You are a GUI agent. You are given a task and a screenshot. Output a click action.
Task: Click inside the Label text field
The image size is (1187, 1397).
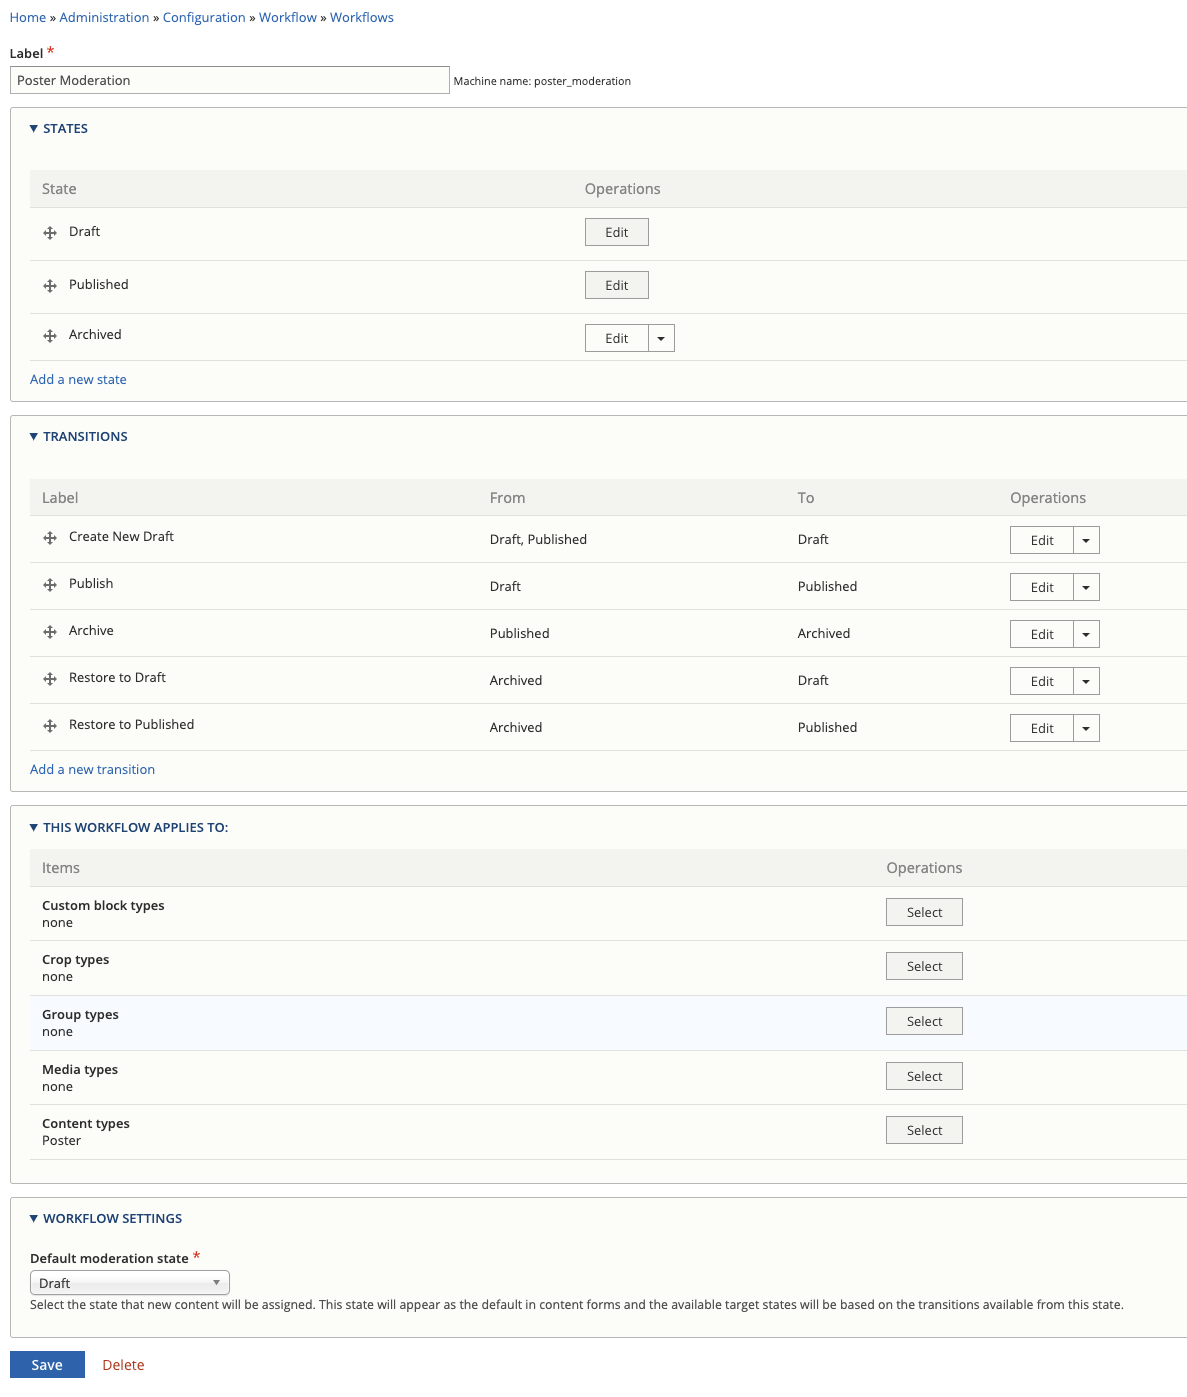228,80
